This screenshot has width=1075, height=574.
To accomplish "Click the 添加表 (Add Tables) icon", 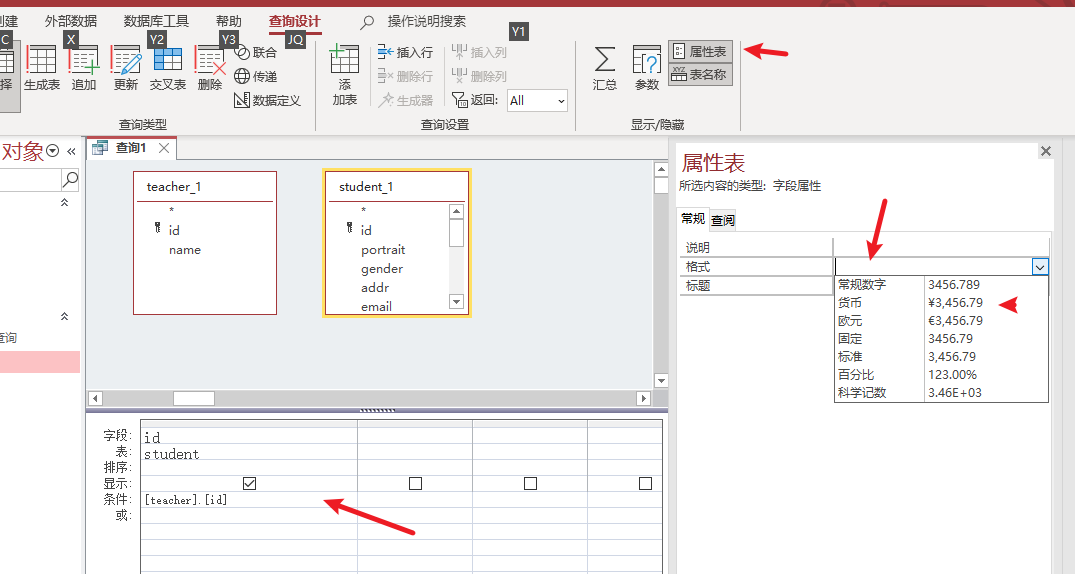I will [x=345, y=74].
